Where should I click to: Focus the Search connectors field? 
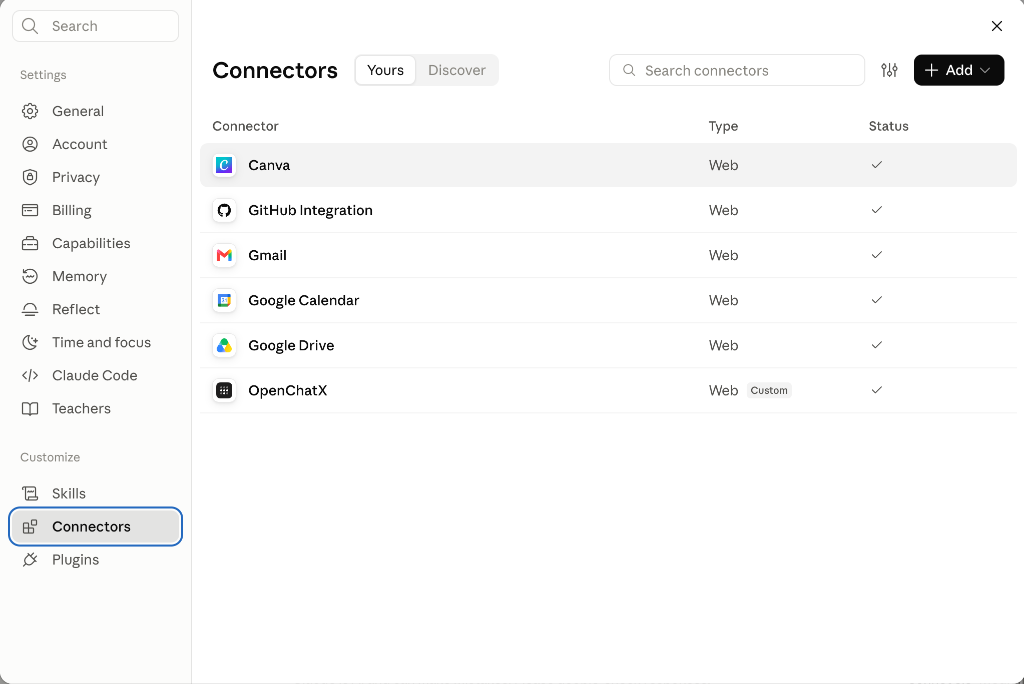pos(737,70)
